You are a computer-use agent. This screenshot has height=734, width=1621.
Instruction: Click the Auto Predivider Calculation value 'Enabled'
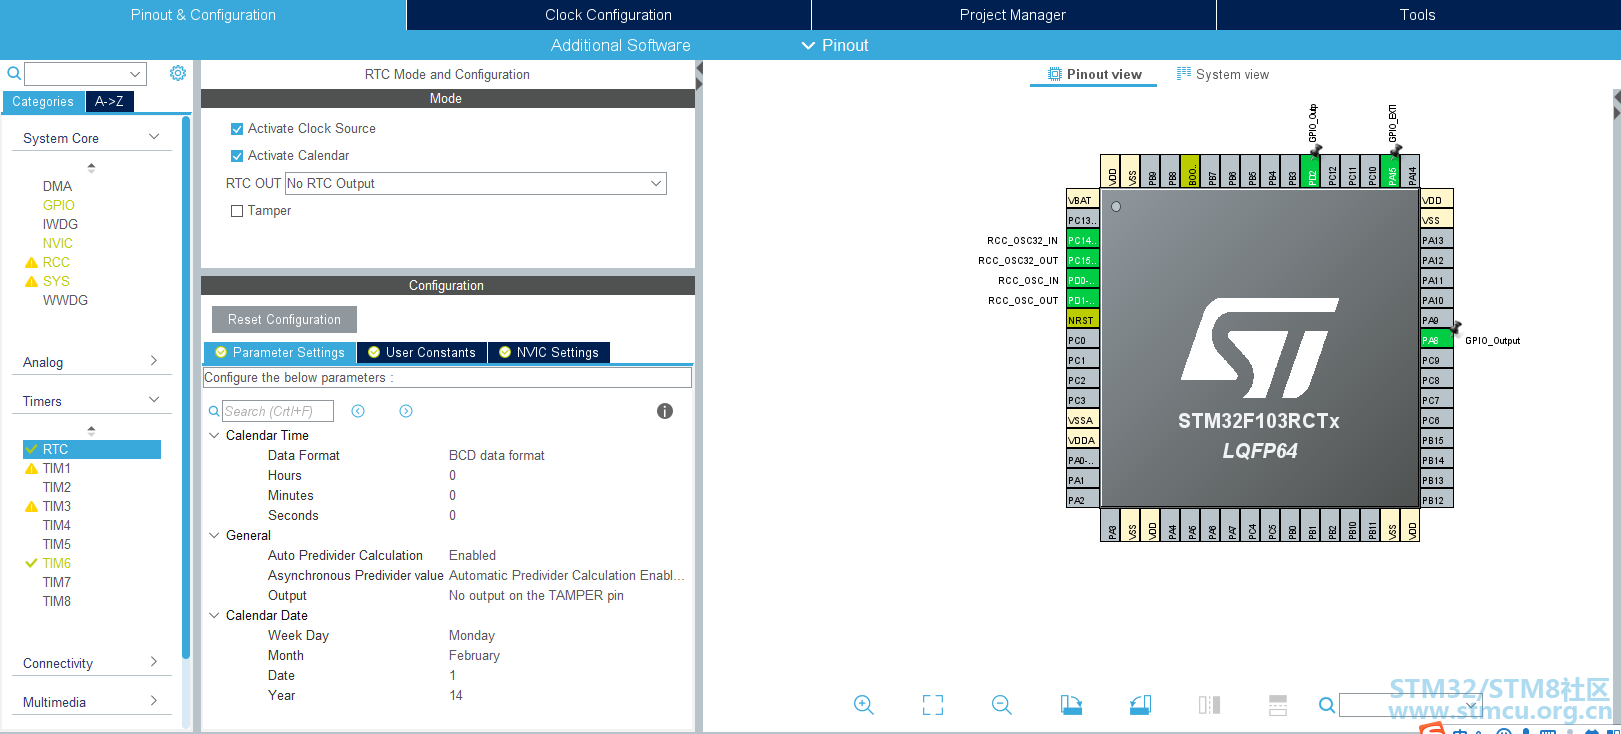[473, 555]
